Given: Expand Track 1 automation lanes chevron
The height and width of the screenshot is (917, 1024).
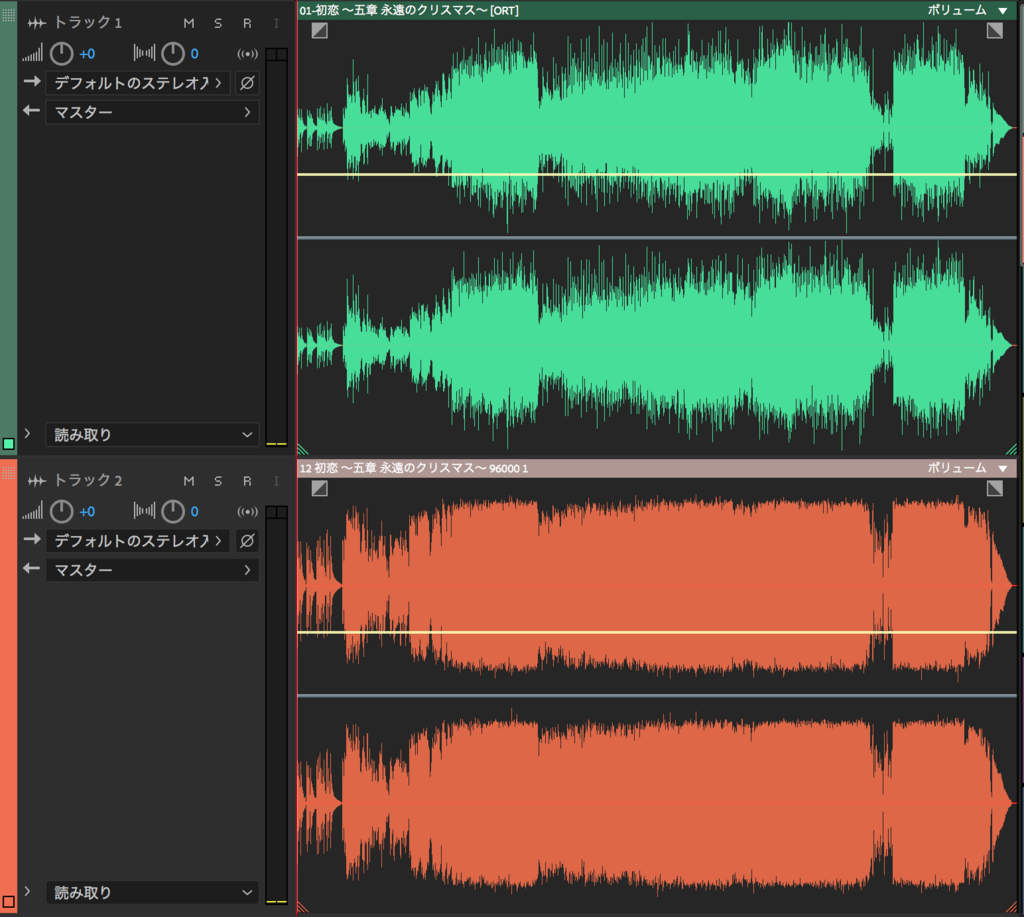Looking at the screenshot, I should coord(27,433).
